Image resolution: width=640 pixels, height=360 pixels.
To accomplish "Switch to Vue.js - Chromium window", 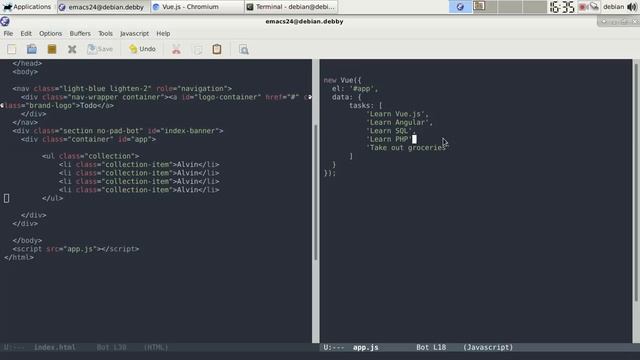I will point(197,7).
